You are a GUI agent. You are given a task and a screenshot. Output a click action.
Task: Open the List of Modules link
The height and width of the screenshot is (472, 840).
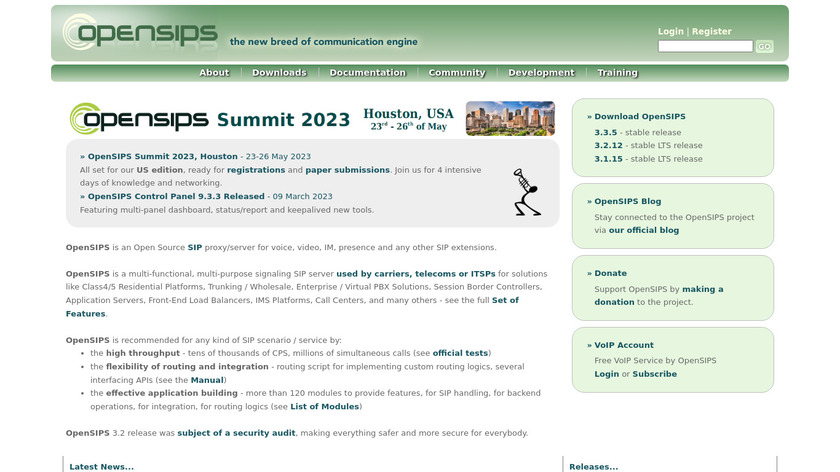click(x=325, y=407)
